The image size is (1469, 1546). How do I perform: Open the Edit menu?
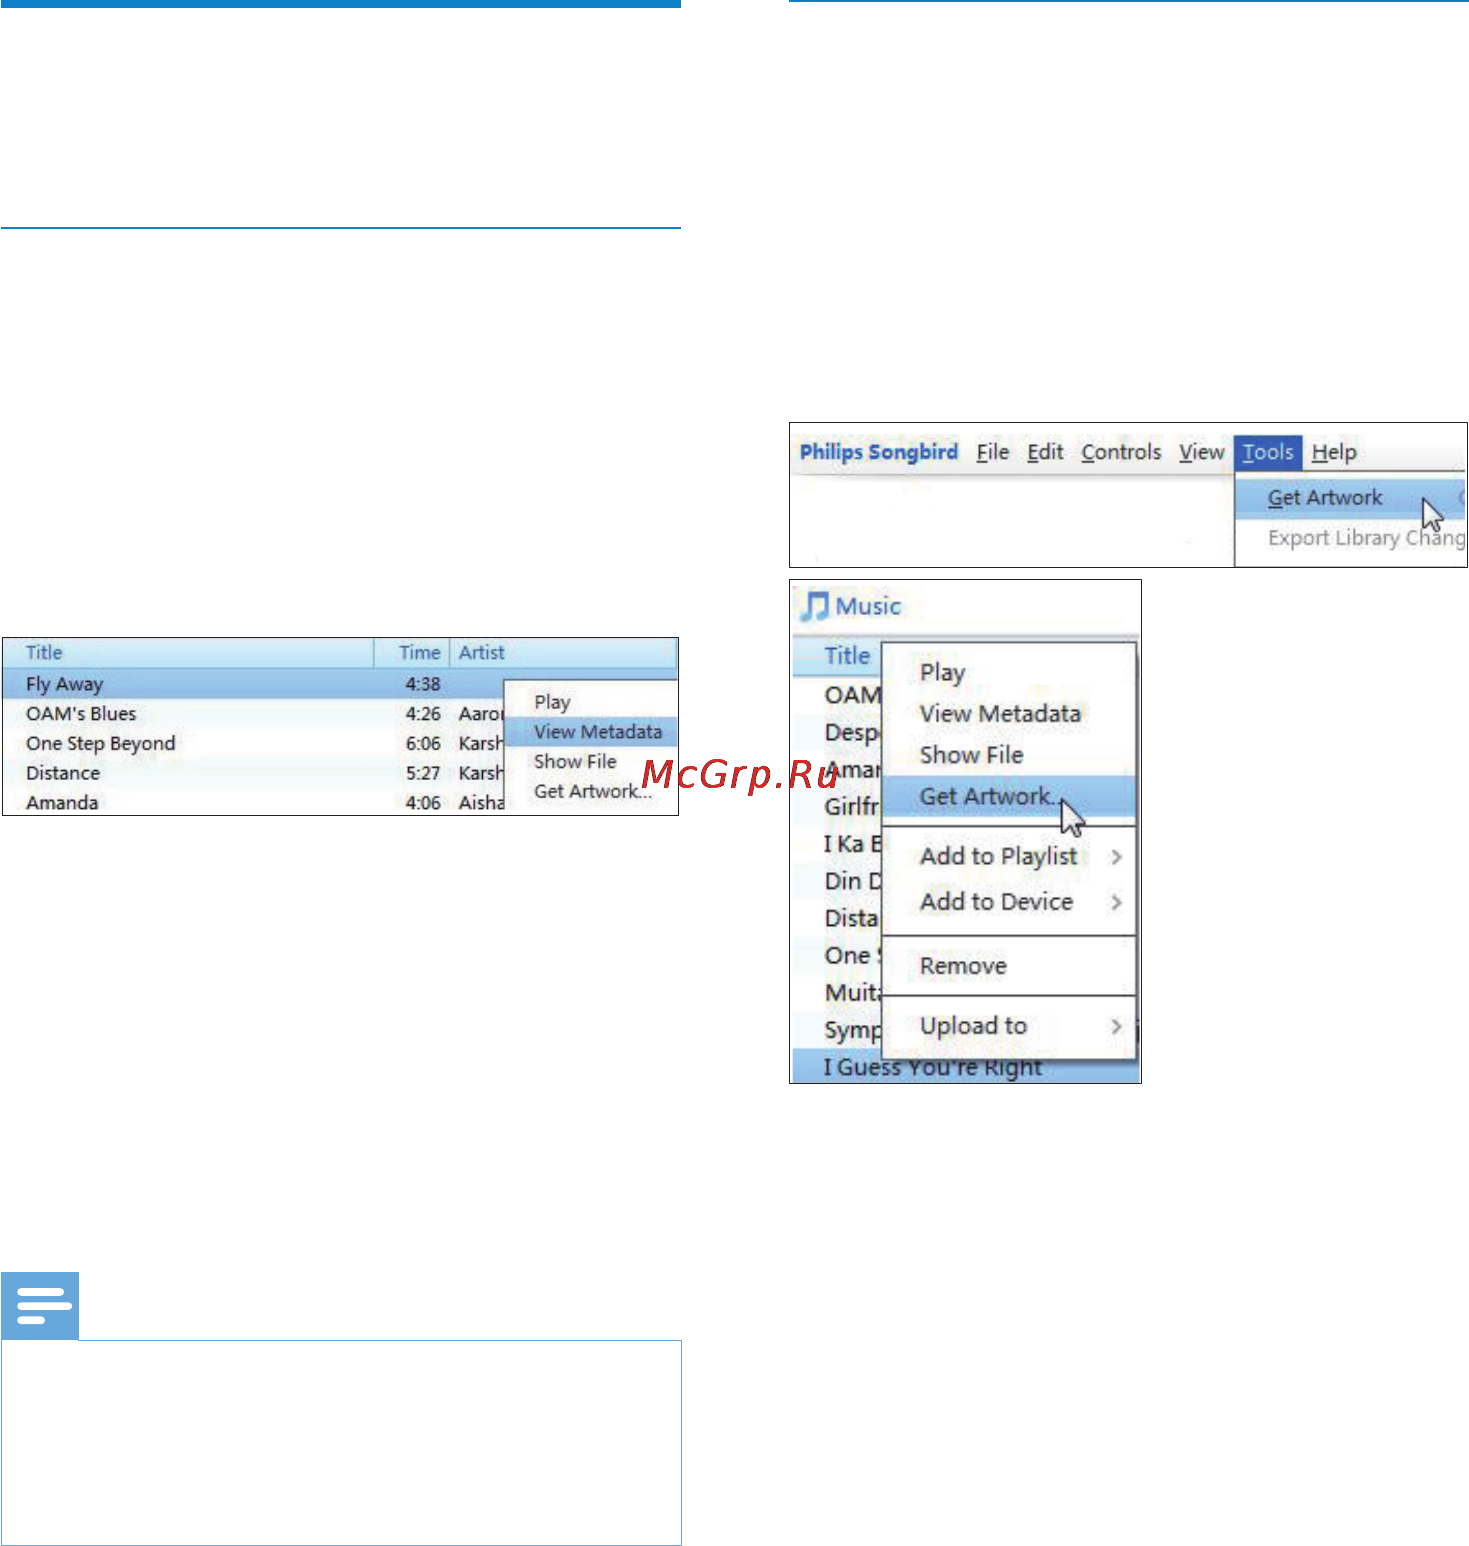(1045, 453)
